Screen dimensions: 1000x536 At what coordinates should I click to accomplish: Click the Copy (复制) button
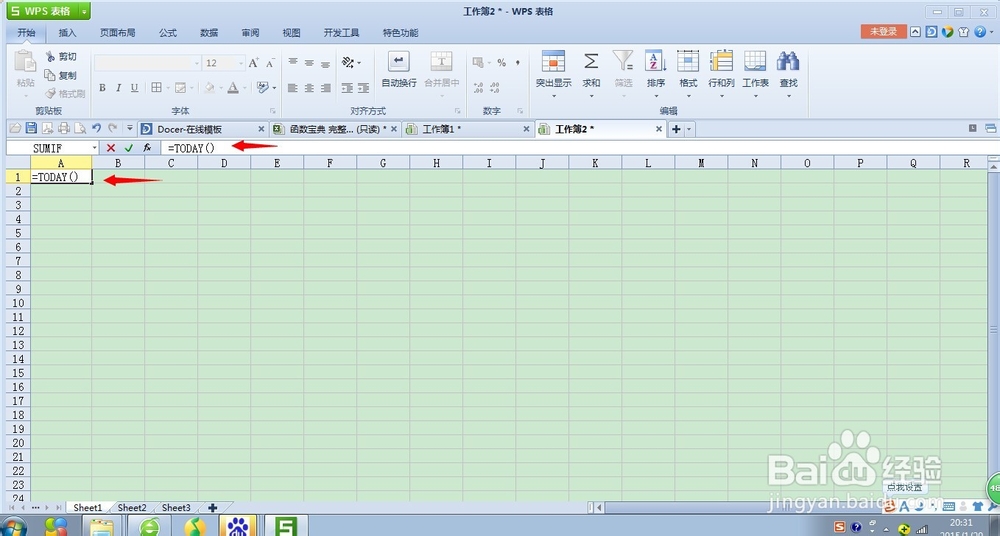(61, 75)
